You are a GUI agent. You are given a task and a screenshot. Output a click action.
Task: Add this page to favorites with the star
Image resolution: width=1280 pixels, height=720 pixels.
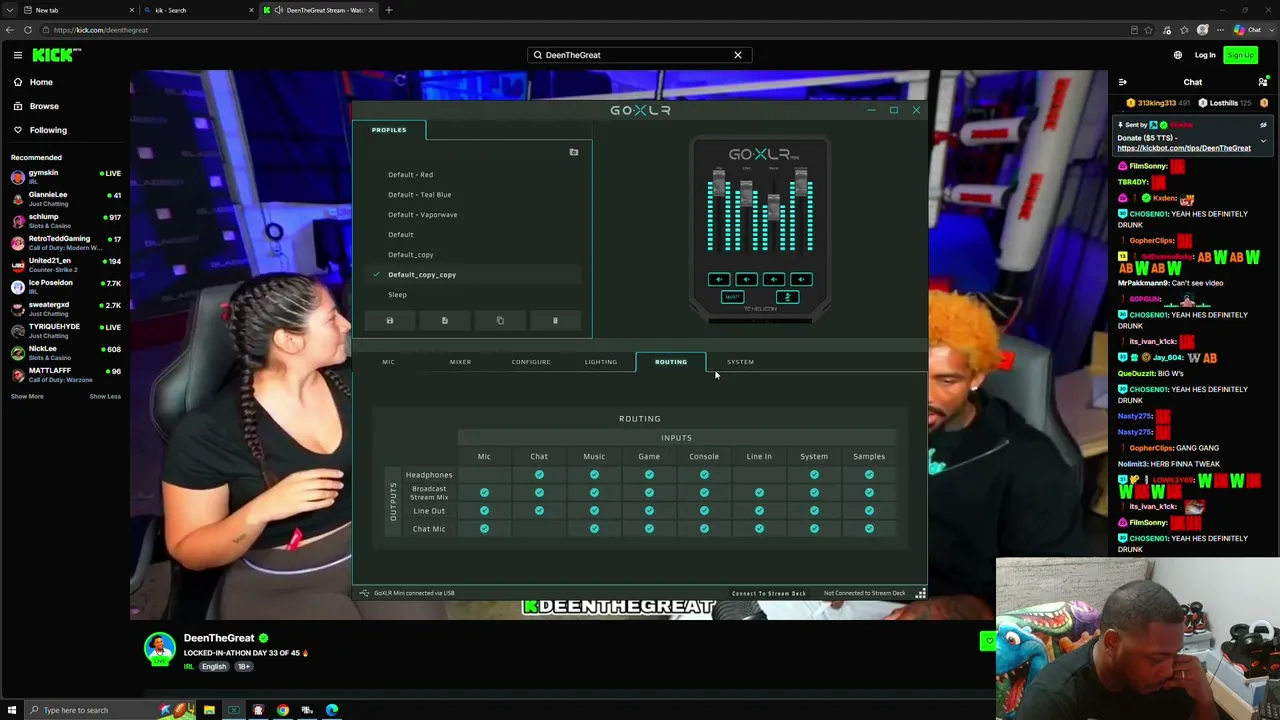pos(1149,30)
